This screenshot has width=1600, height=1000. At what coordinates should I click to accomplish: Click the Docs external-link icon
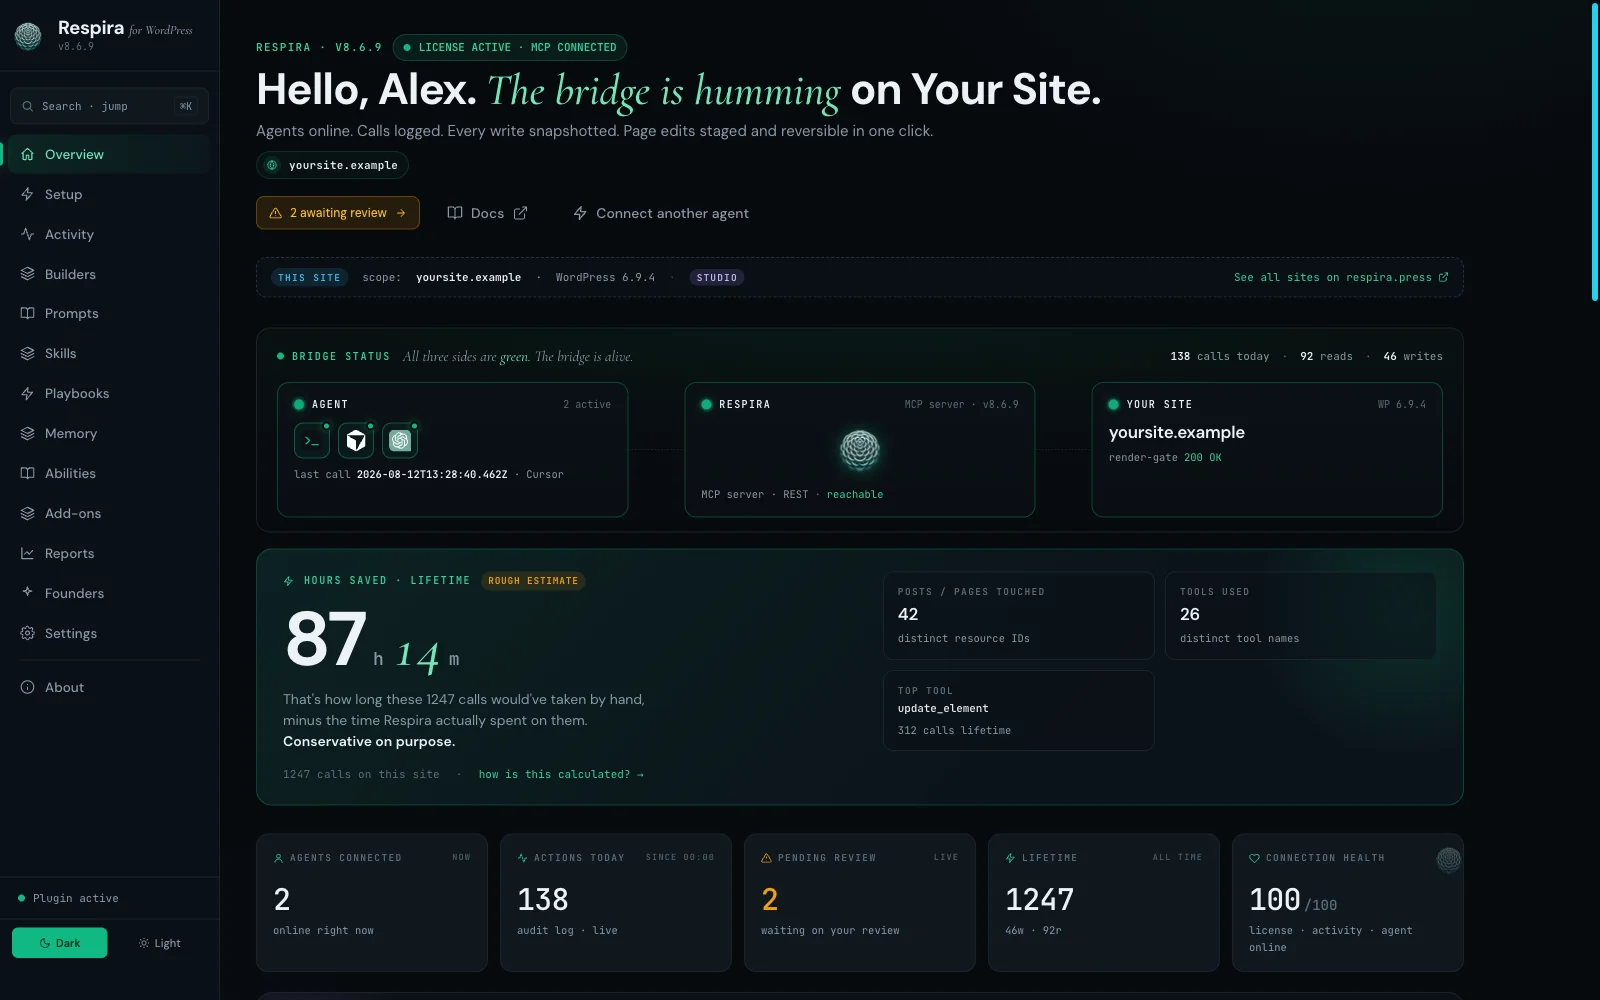point(520,213)
